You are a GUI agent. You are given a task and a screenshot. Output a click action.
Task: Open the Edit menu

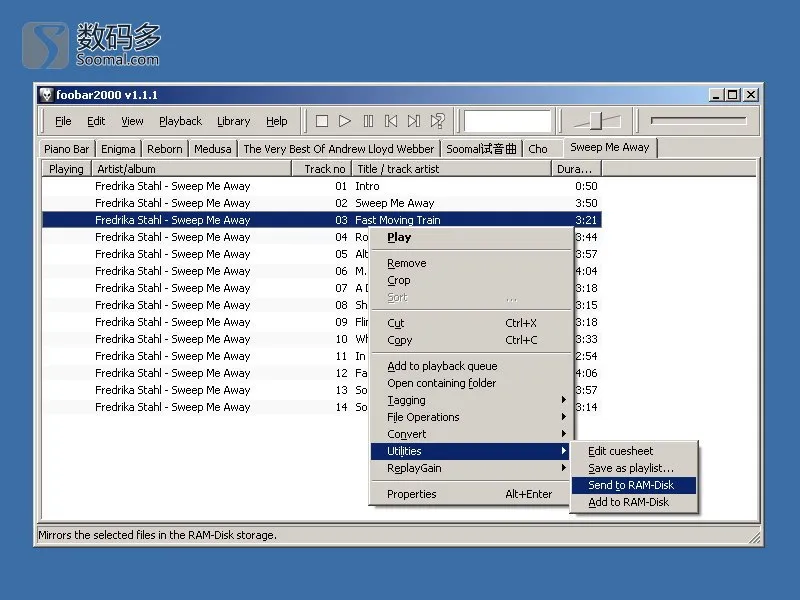tap(96, 121)
